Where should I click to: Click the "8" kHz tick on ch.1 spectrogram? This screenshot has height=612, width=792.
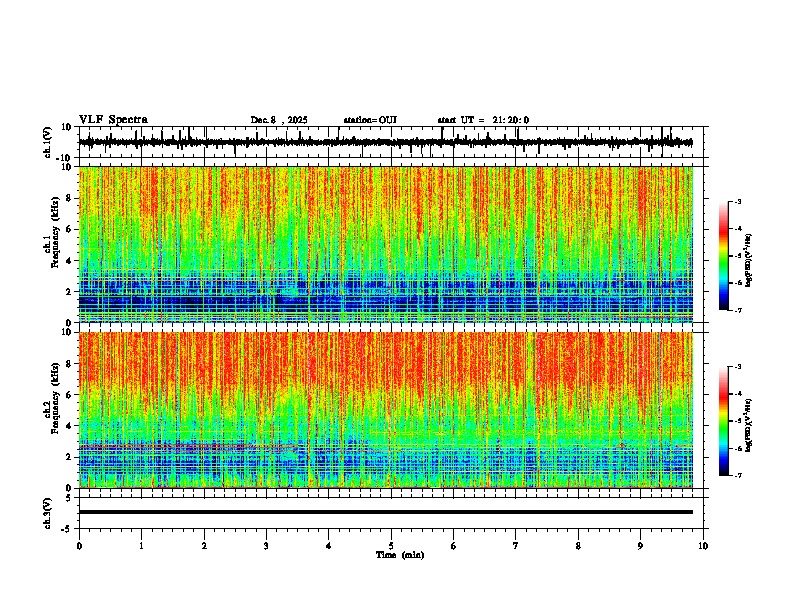pos(69,198)
